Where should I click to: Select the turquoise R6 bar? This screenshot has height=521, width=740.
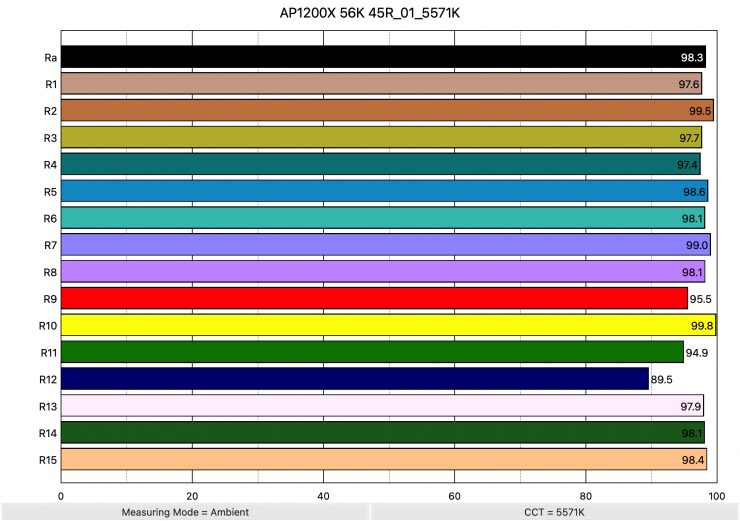pyautogui.click(x=383, y=218)
